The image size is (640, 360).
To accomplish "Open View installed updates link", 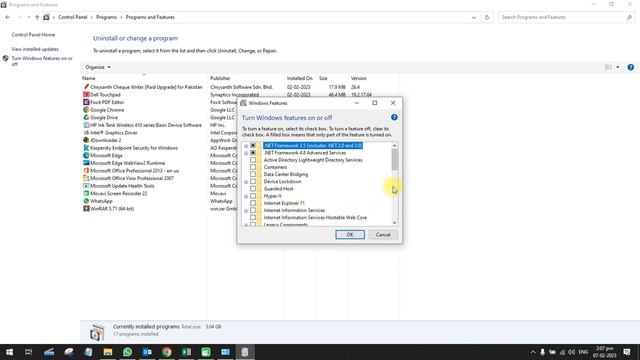I will [35, 49].
